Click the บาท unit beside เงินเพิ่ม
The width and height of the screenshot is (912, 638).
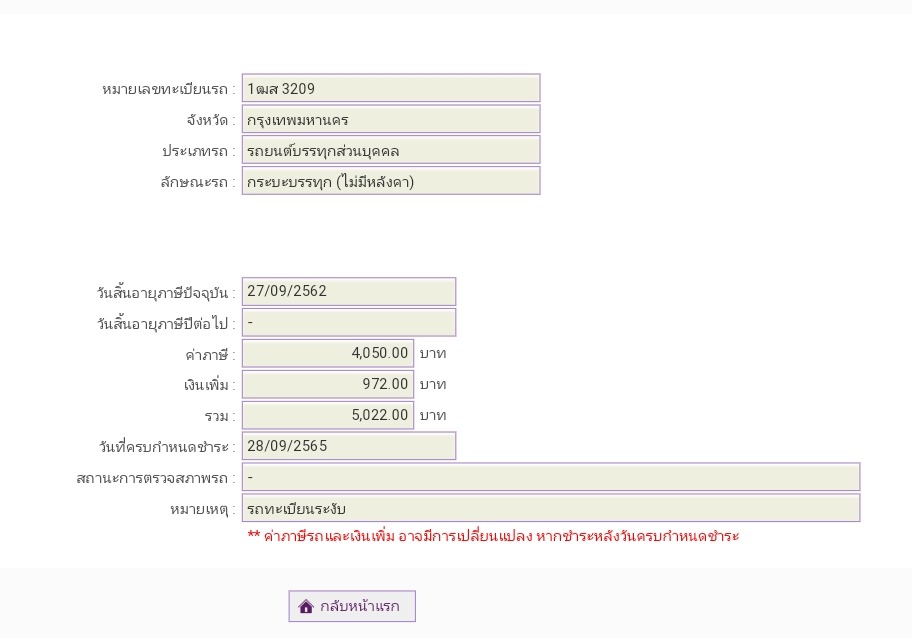[x=433, y=384]
